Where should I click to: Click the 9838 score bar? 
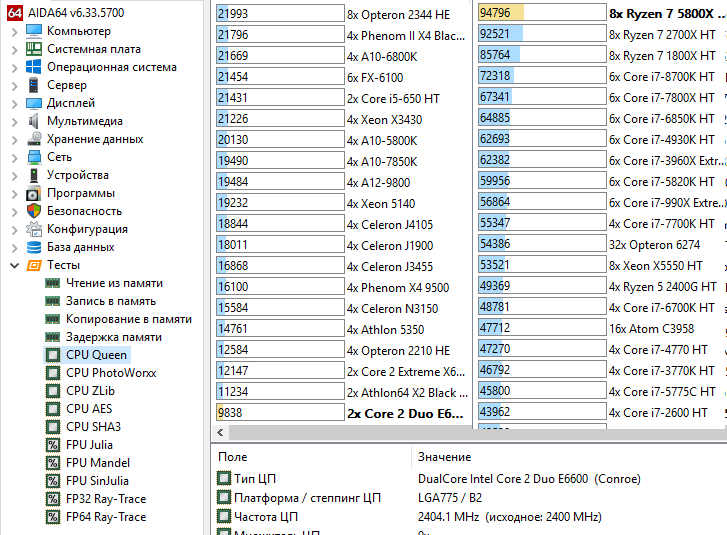(x=280, y=412)
